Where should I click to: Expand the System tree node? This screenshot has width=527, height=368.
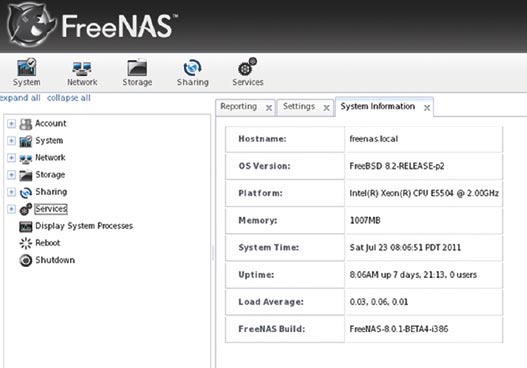click(x=11, y=140)
